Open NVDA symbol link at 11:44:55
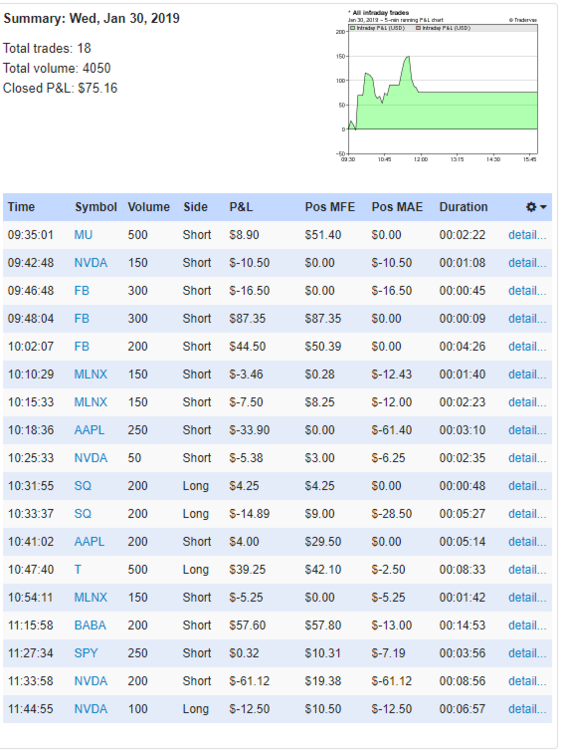This screenshot has height=750, width=563. (90, 709)
